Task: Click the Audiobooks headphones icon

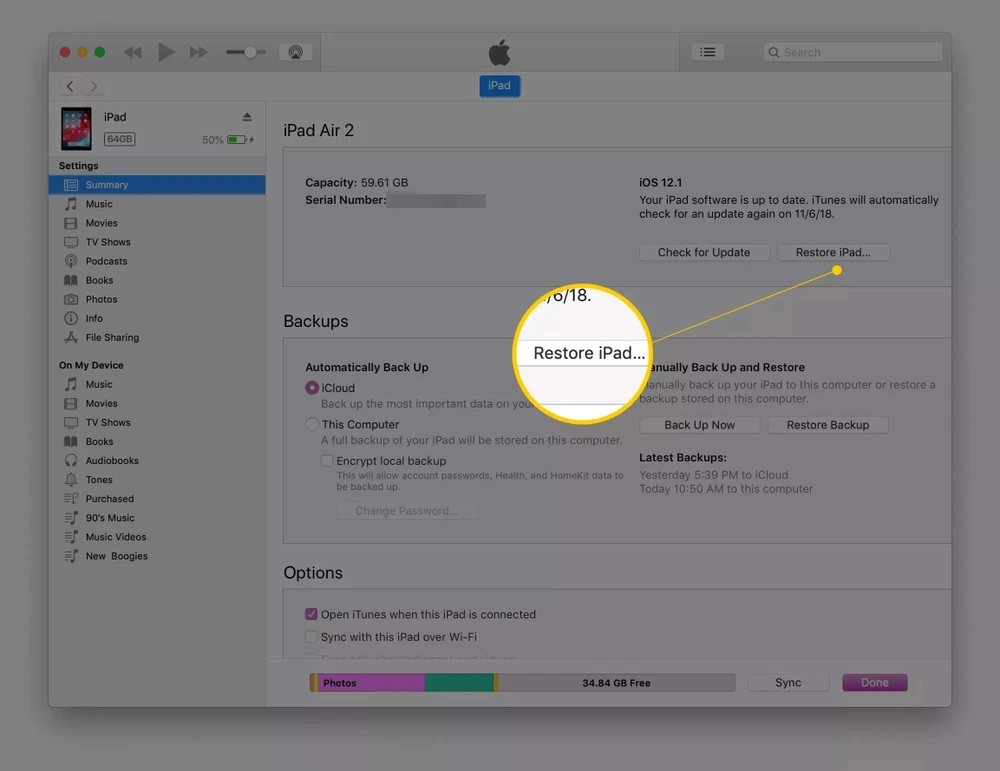Action: pyautogui.click(x=71, y=460)
